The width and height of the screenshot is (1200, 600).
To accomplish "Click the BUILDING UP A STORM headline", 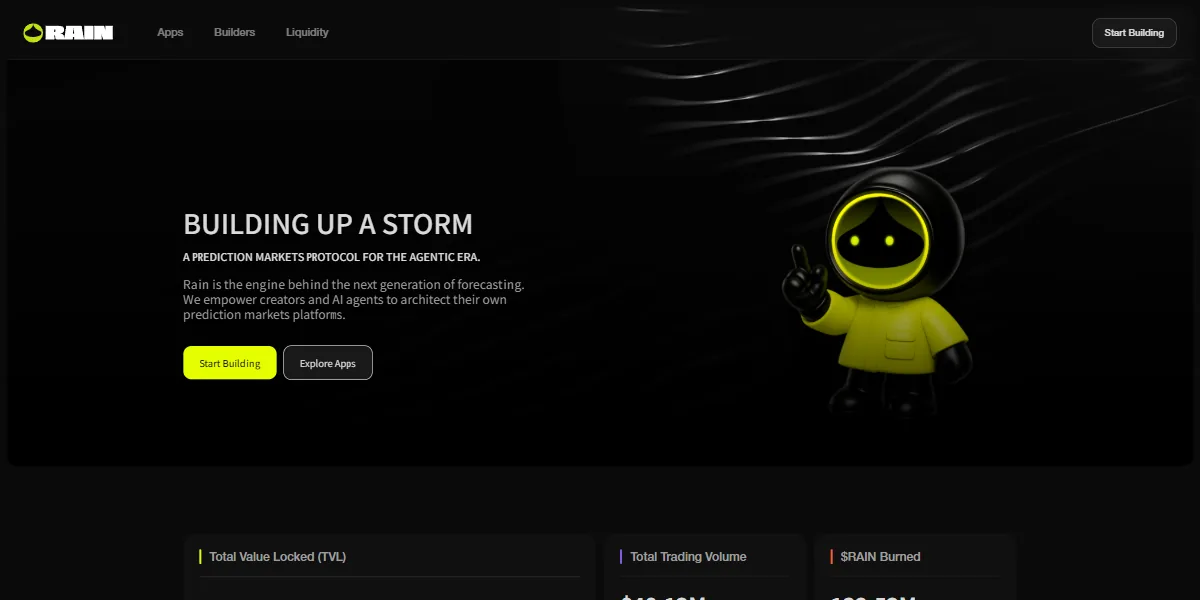I will [x=328, y=224].
